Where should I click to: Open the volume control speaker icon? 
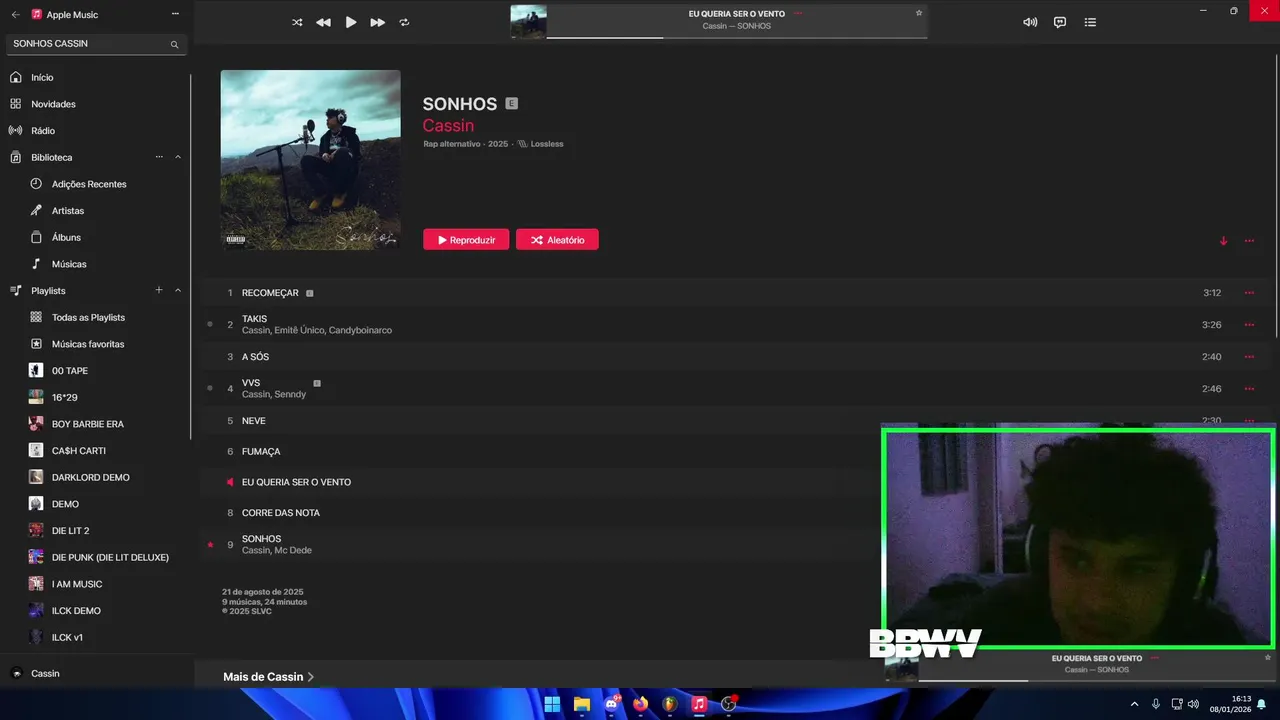click(1030, 22)
